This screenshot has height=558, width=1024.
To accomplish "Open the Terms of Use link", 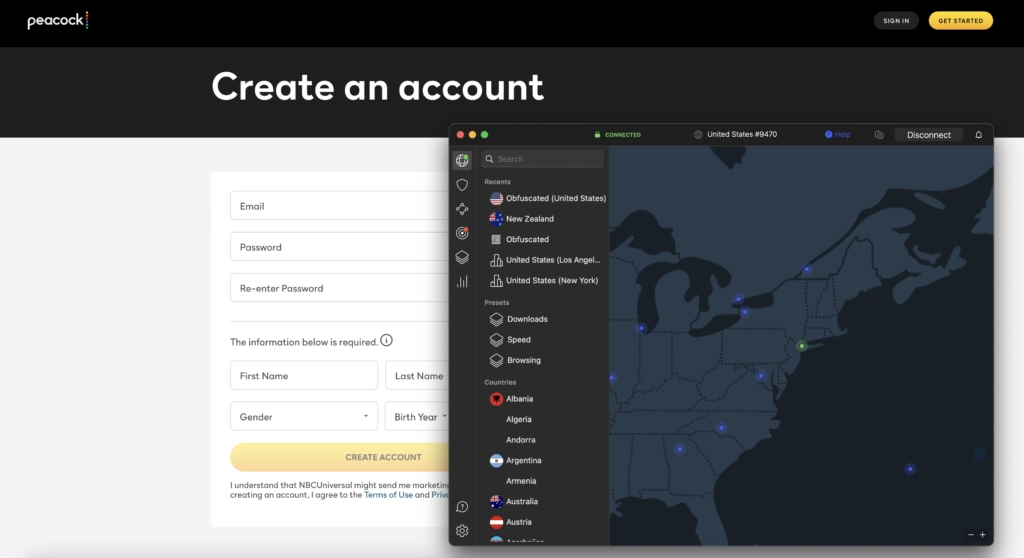I will [x=388, y=495].
